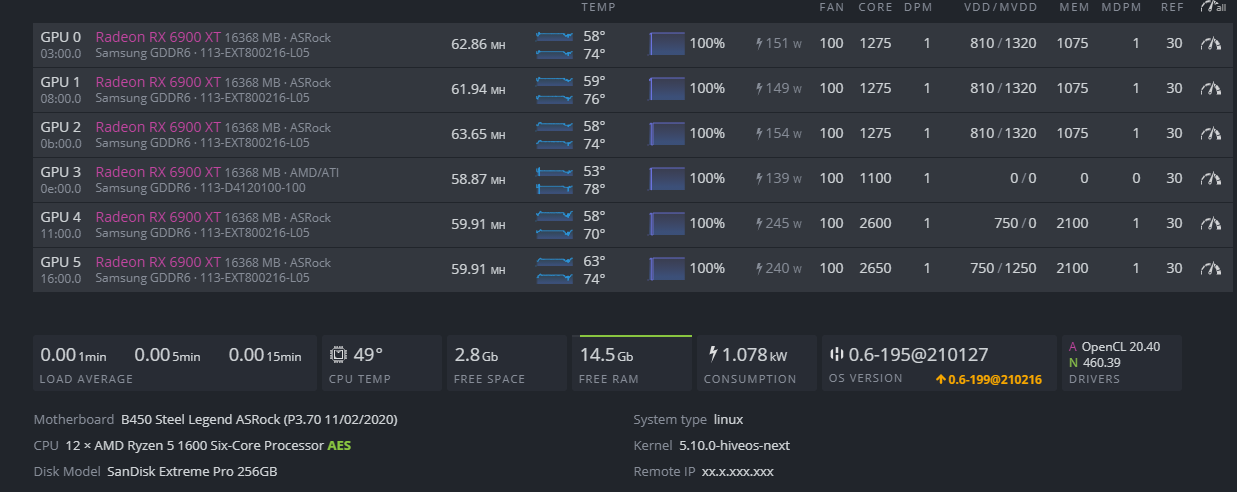Click GPU 5's overclock speedometer icon
Viewport: 1237px width, 492px height.
[1211, 269]
